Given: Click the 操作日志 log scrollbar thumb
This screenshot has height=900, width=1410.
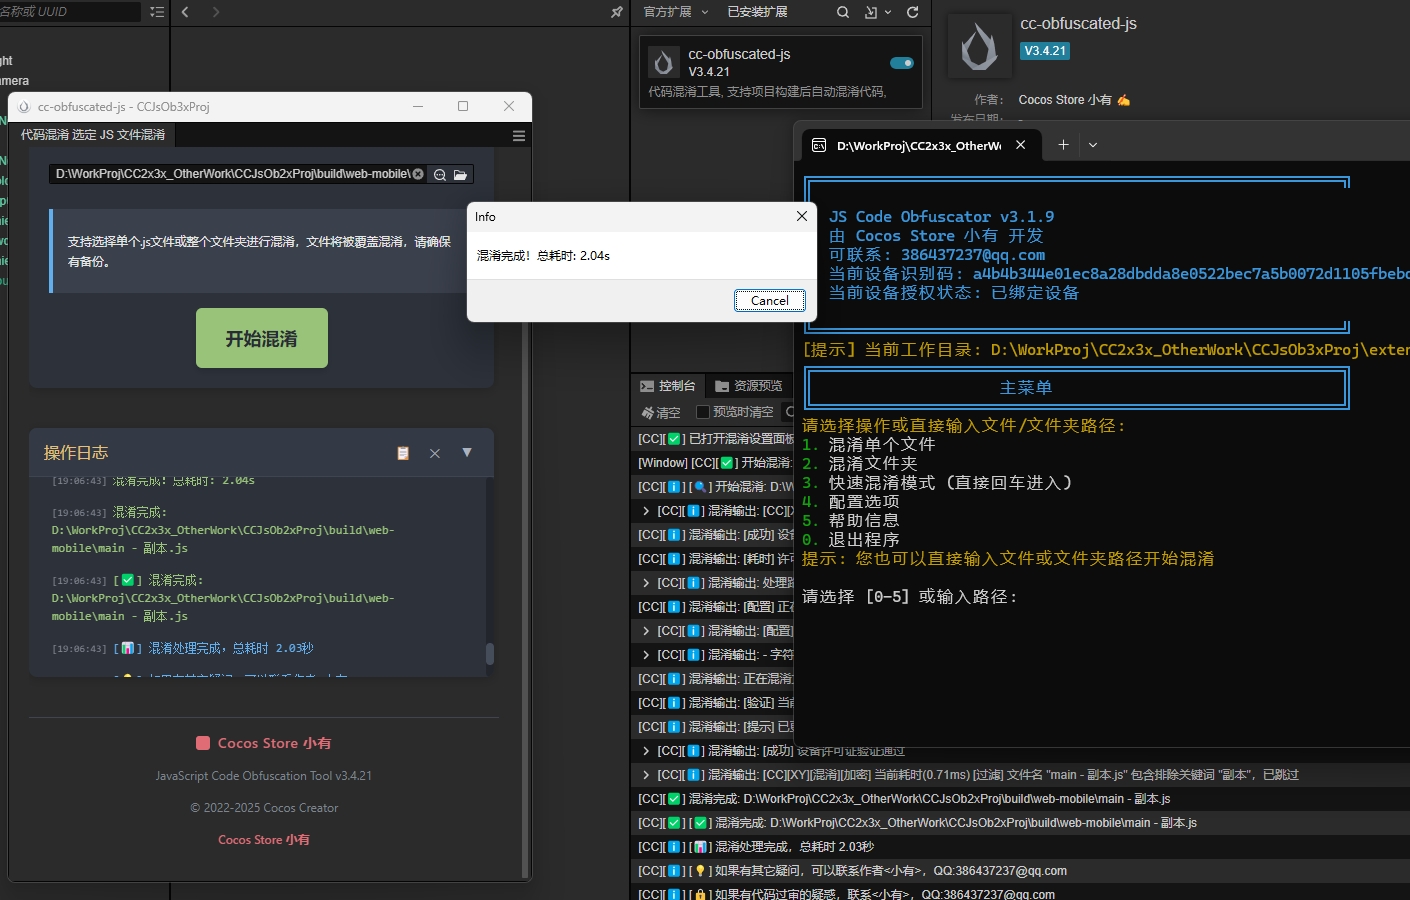Looking at the screenshot, I should click(x=490, y=653).
